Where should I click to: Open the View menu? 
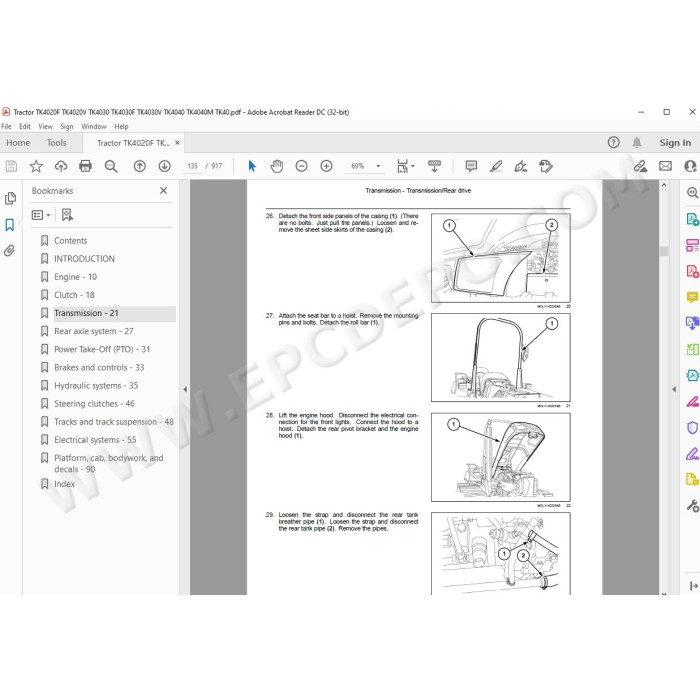tap(46, 127)
